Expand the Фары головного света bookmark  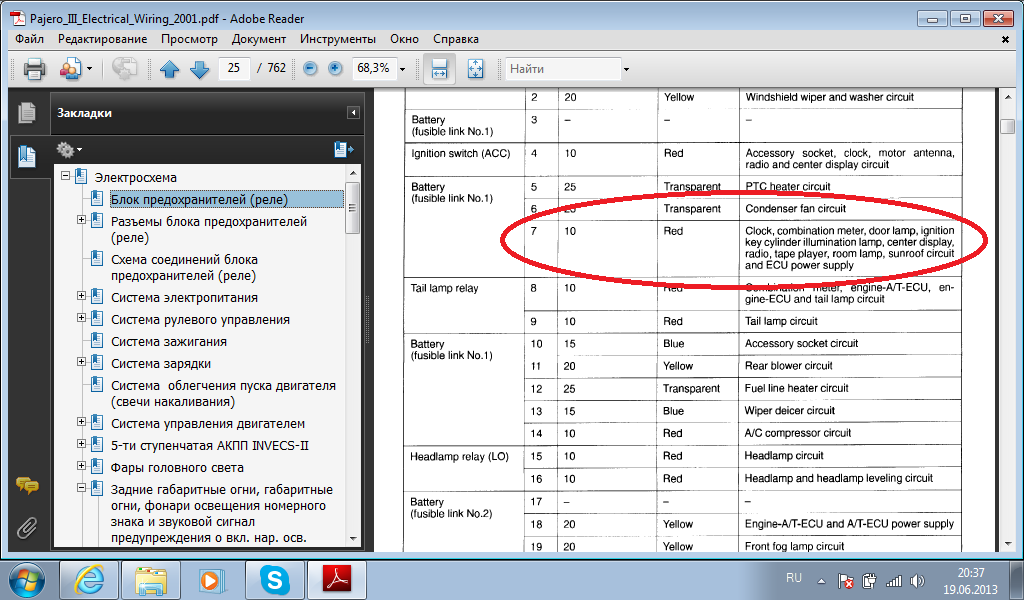tap(82, 467)
